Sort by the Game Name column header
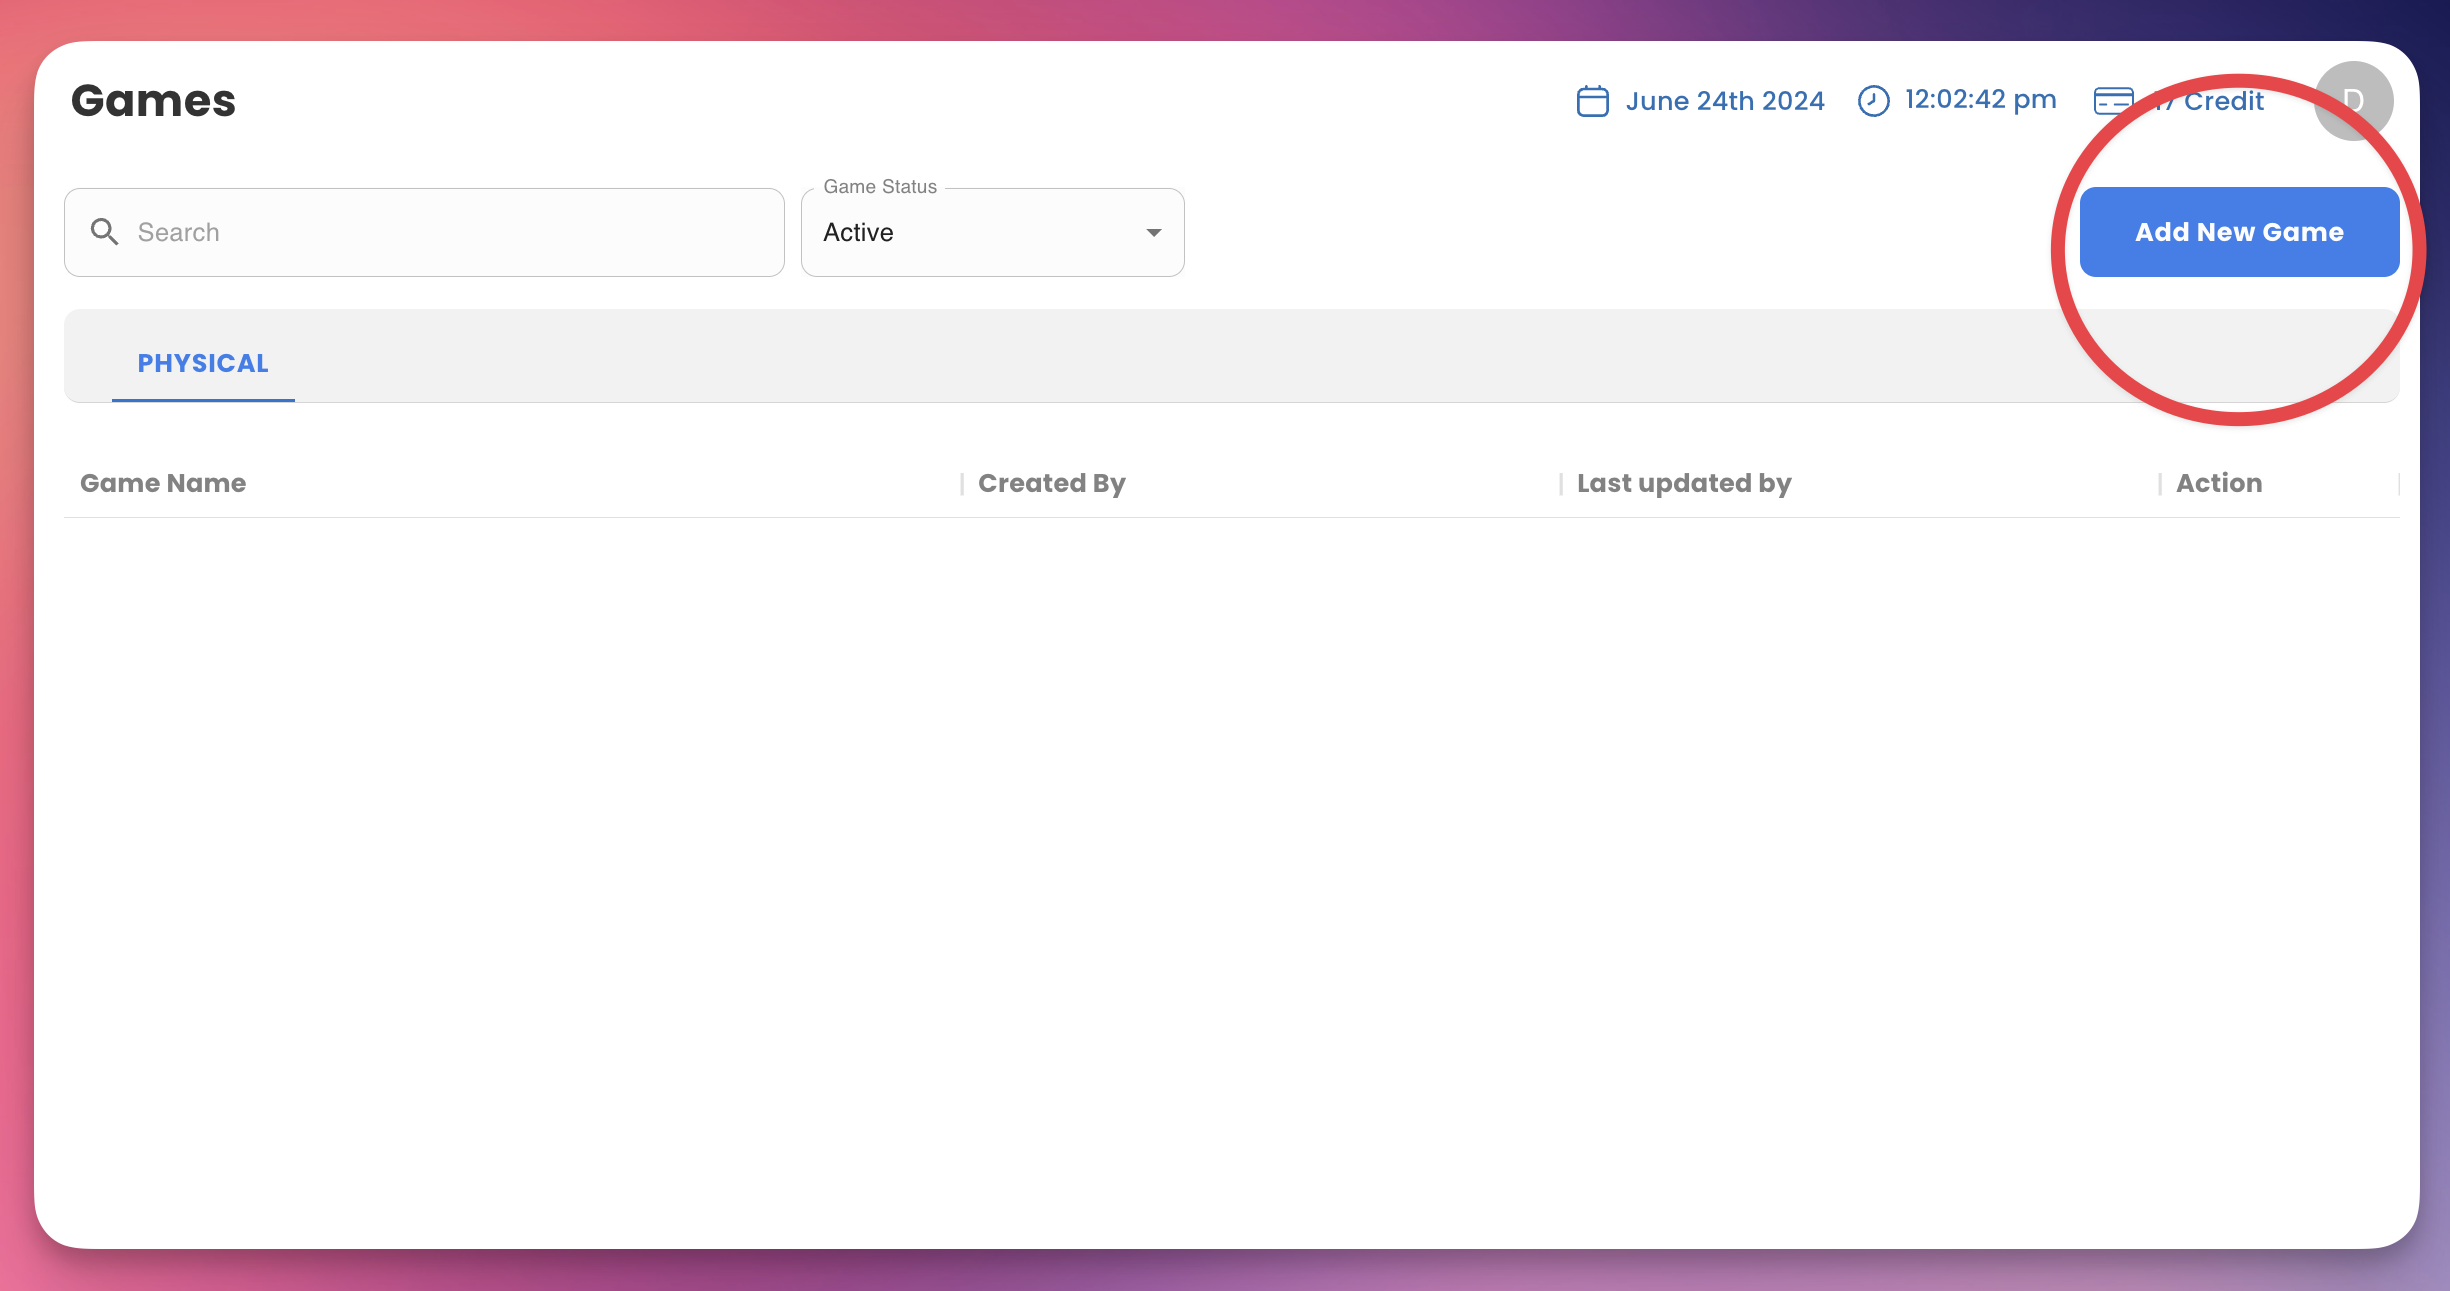This screenshot has width=2450, height=1291. pos(163,483)
